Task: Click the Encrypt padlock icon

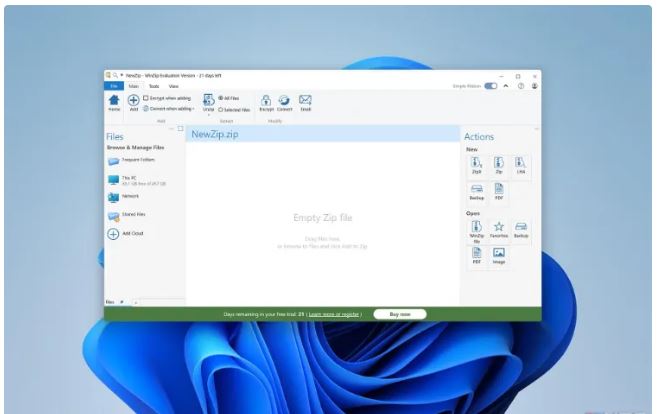Action: point(266,100)
